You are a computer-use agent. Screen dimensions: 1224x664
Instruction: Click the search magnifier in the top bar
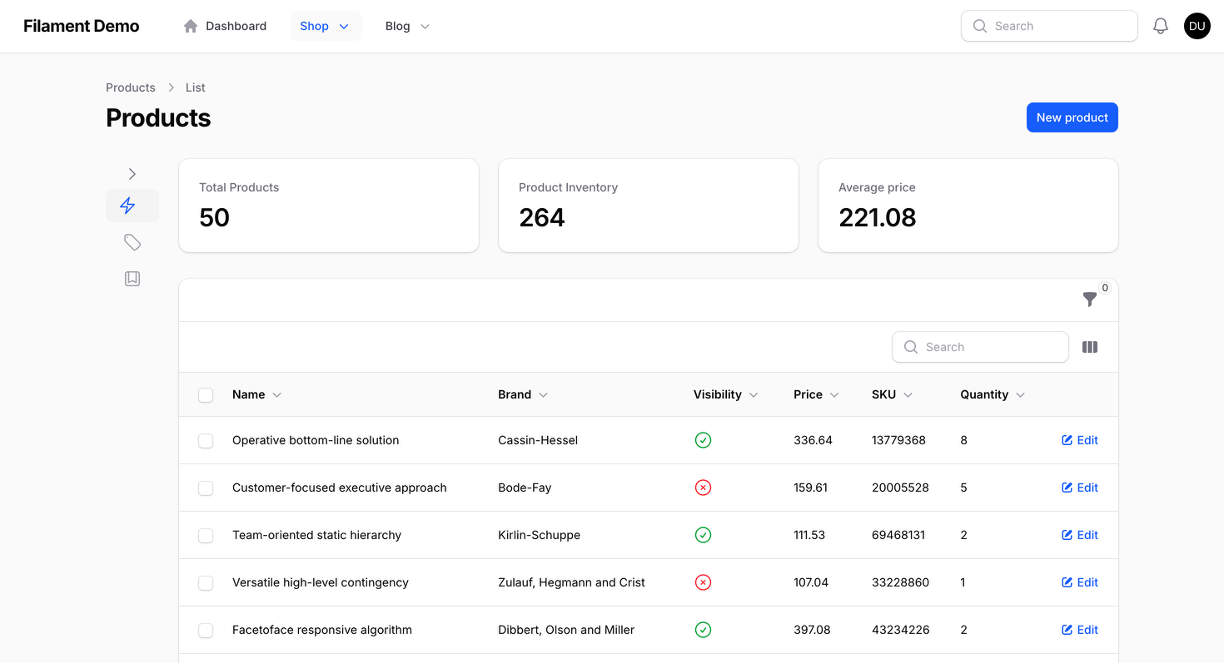pyautogui.click(x=979, y=26)
